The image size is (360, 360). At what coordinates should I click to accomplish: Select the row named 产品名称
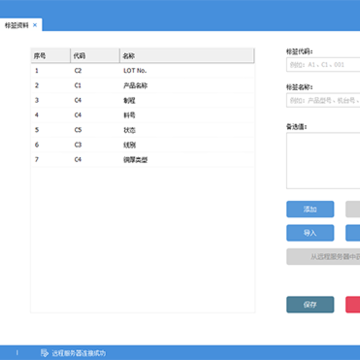point(143,86)
